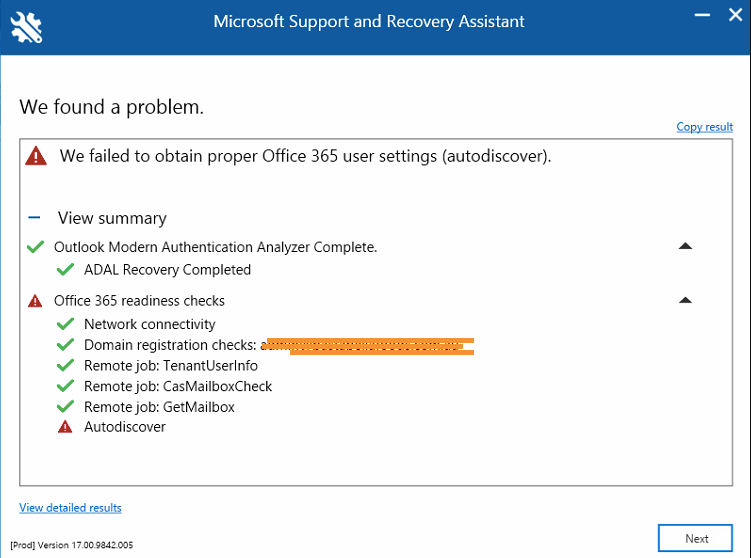Open the Copy result link
Screen dimensions: 751x558
click(x=705, y=127)
